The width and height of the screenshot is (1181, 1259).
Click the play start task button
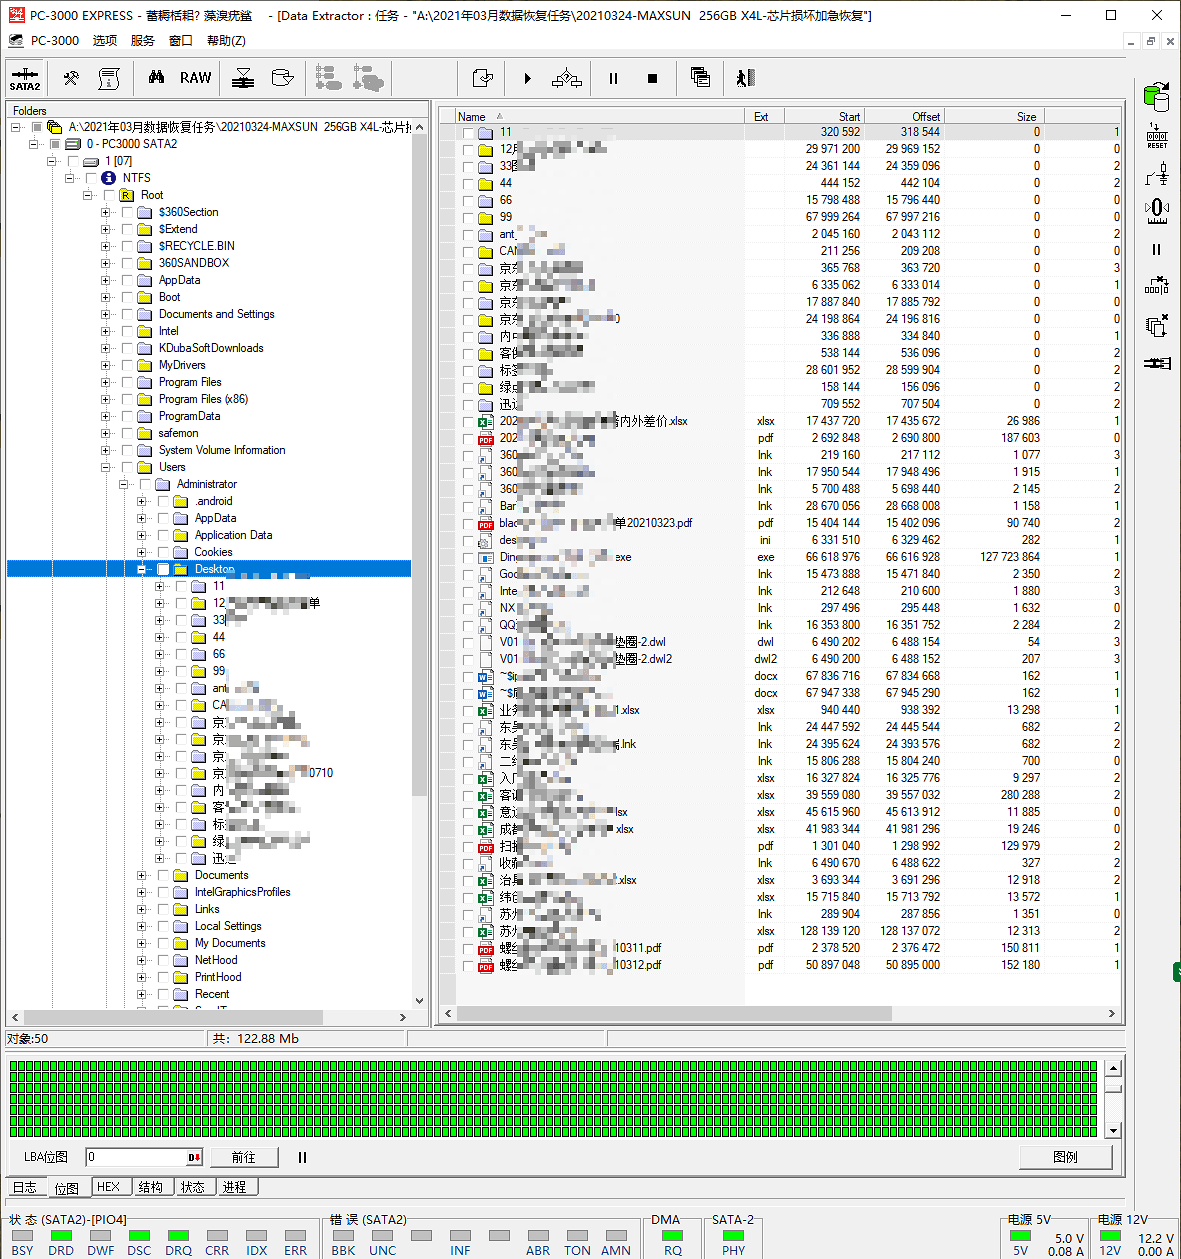point(527,78)
